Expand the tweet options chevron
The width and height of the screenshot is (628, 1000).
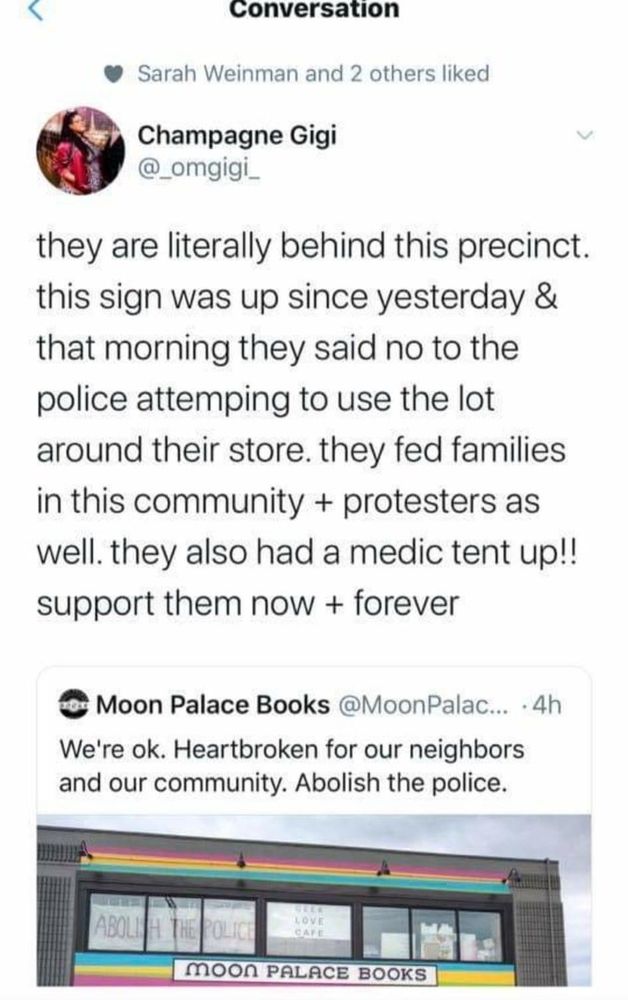(x=586, y=136)
